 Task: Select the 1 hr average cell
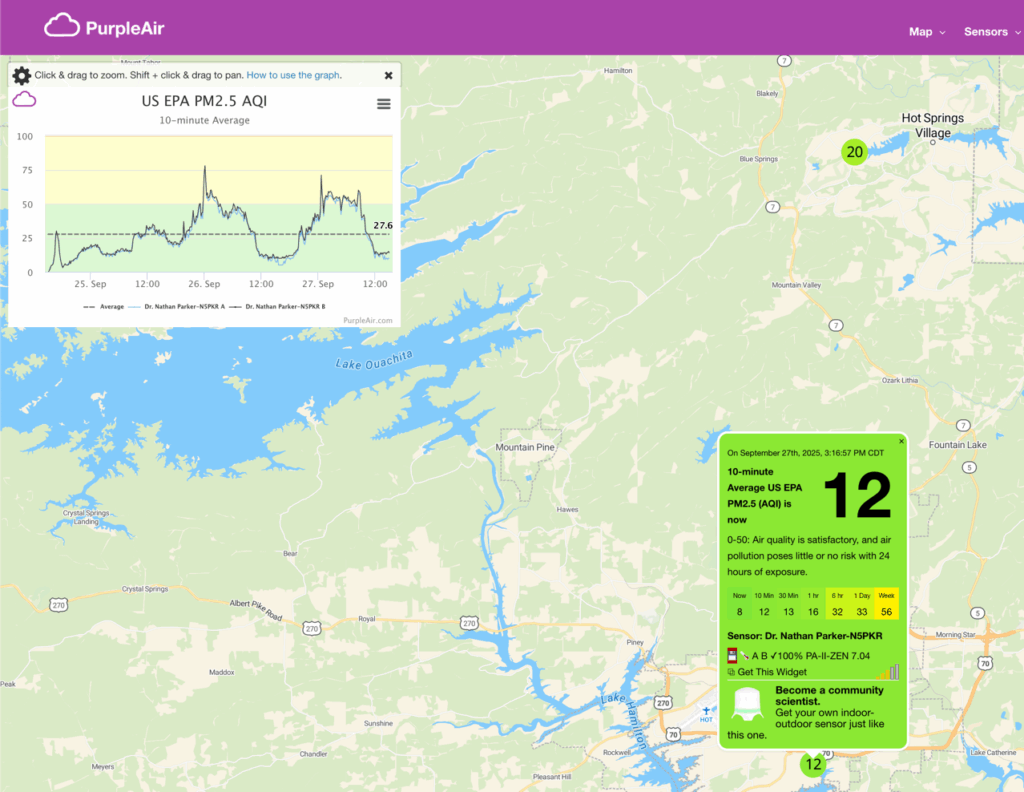click(x=812, y=604)
